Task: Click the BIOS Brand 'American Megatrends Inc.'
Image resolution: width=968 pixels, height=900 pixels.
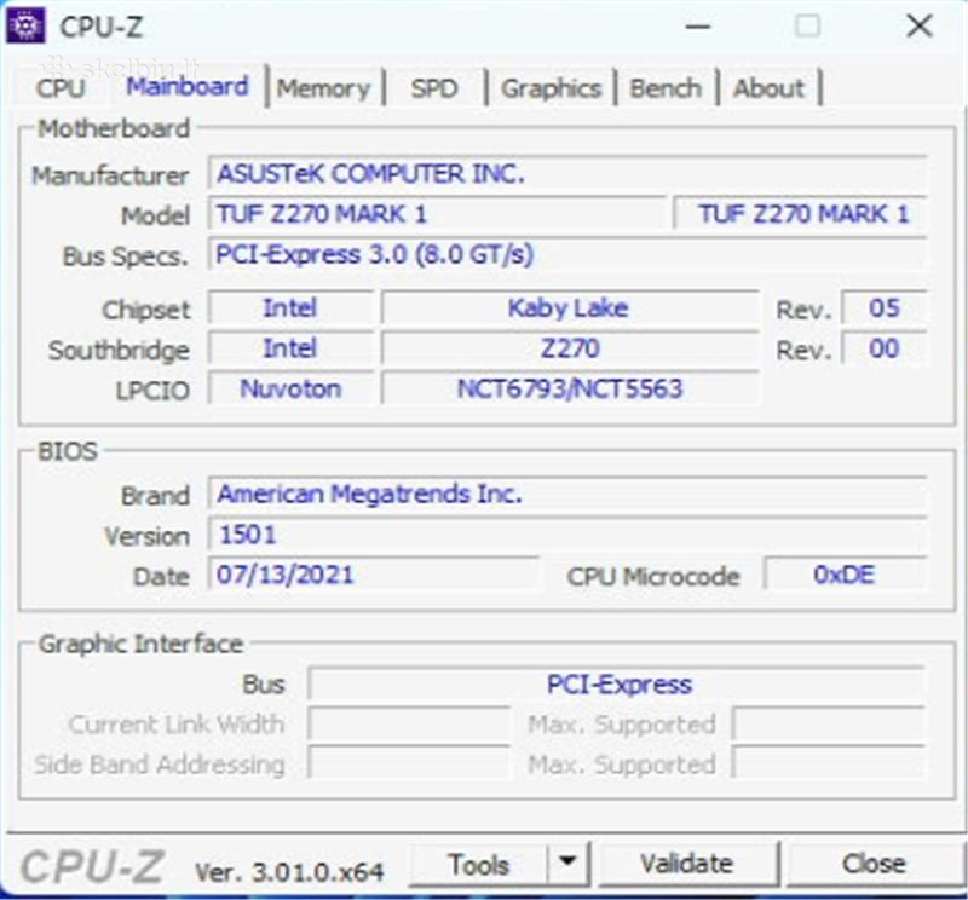Action: pos(567,494)
